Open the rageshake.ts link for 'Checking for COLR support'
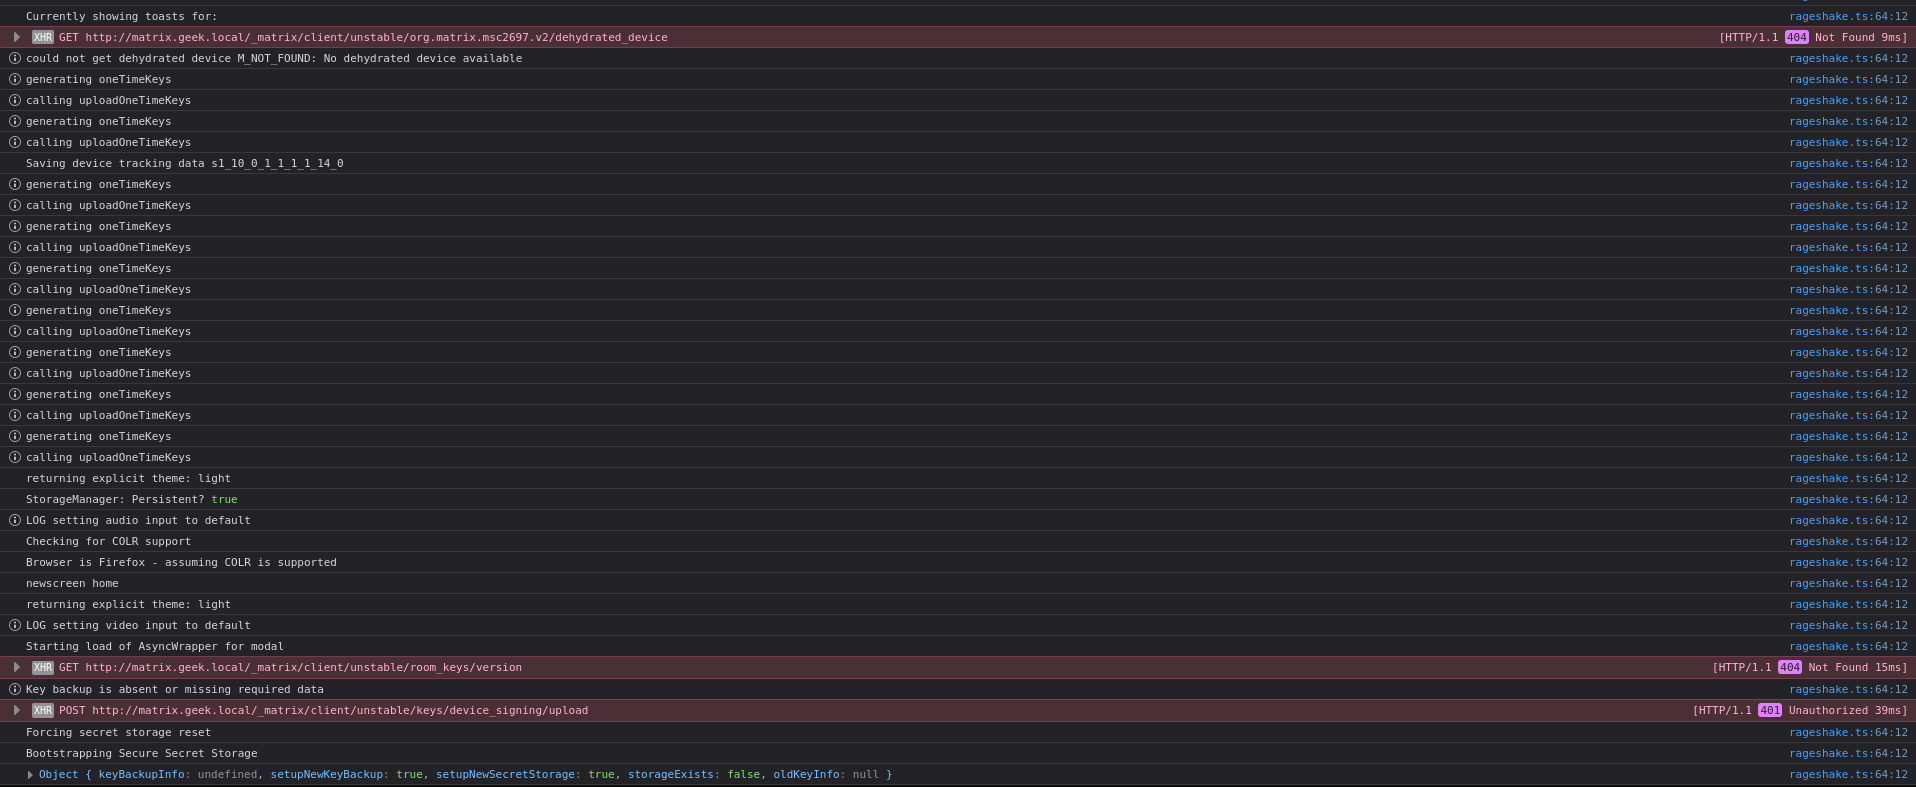 click(1848, 541)
